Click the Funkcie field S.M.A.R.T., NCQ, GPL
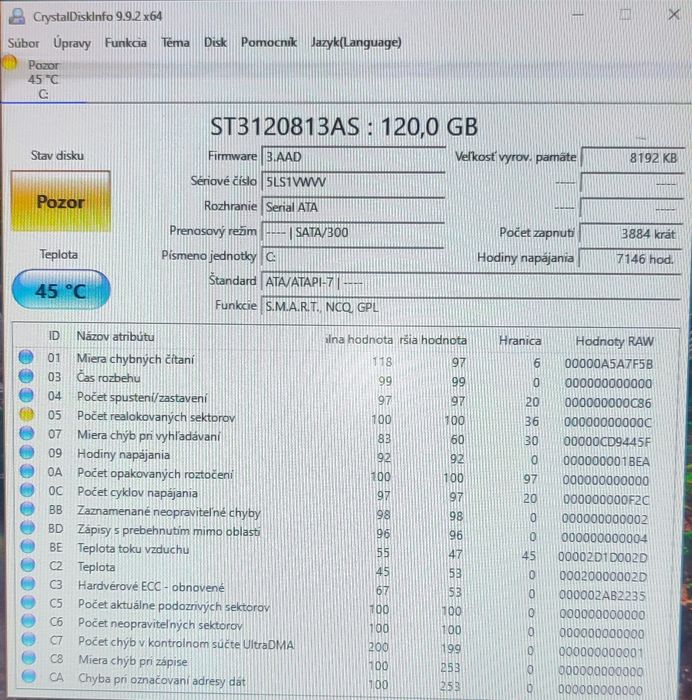This screenshot has width=692, height=700. click(x=471, y=307)
